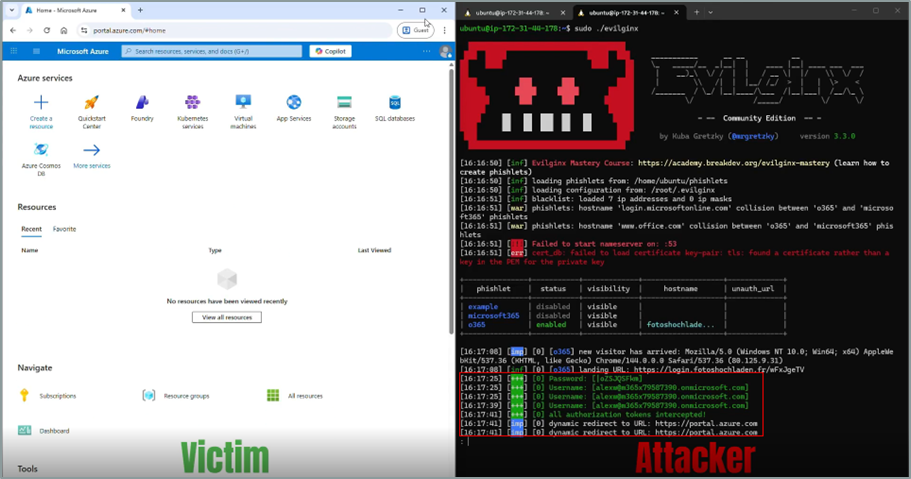Sort resources by Type column

(x=215, y=251)
